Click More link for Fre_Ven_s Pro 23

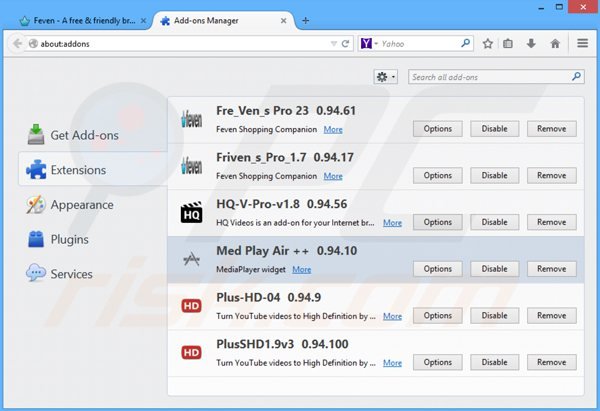[x=333, y=129]
